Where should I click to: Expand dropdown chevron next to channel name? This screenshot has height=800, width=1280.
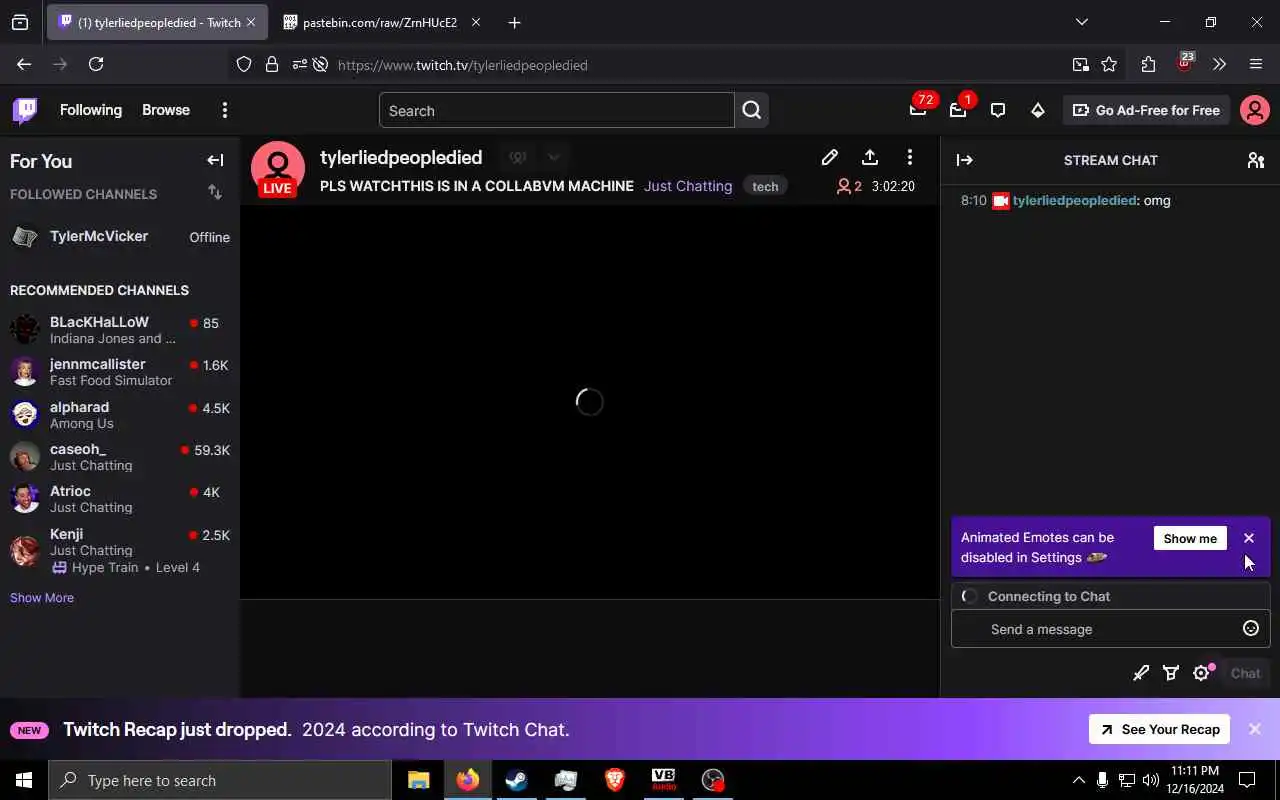(x=553, y=157)
